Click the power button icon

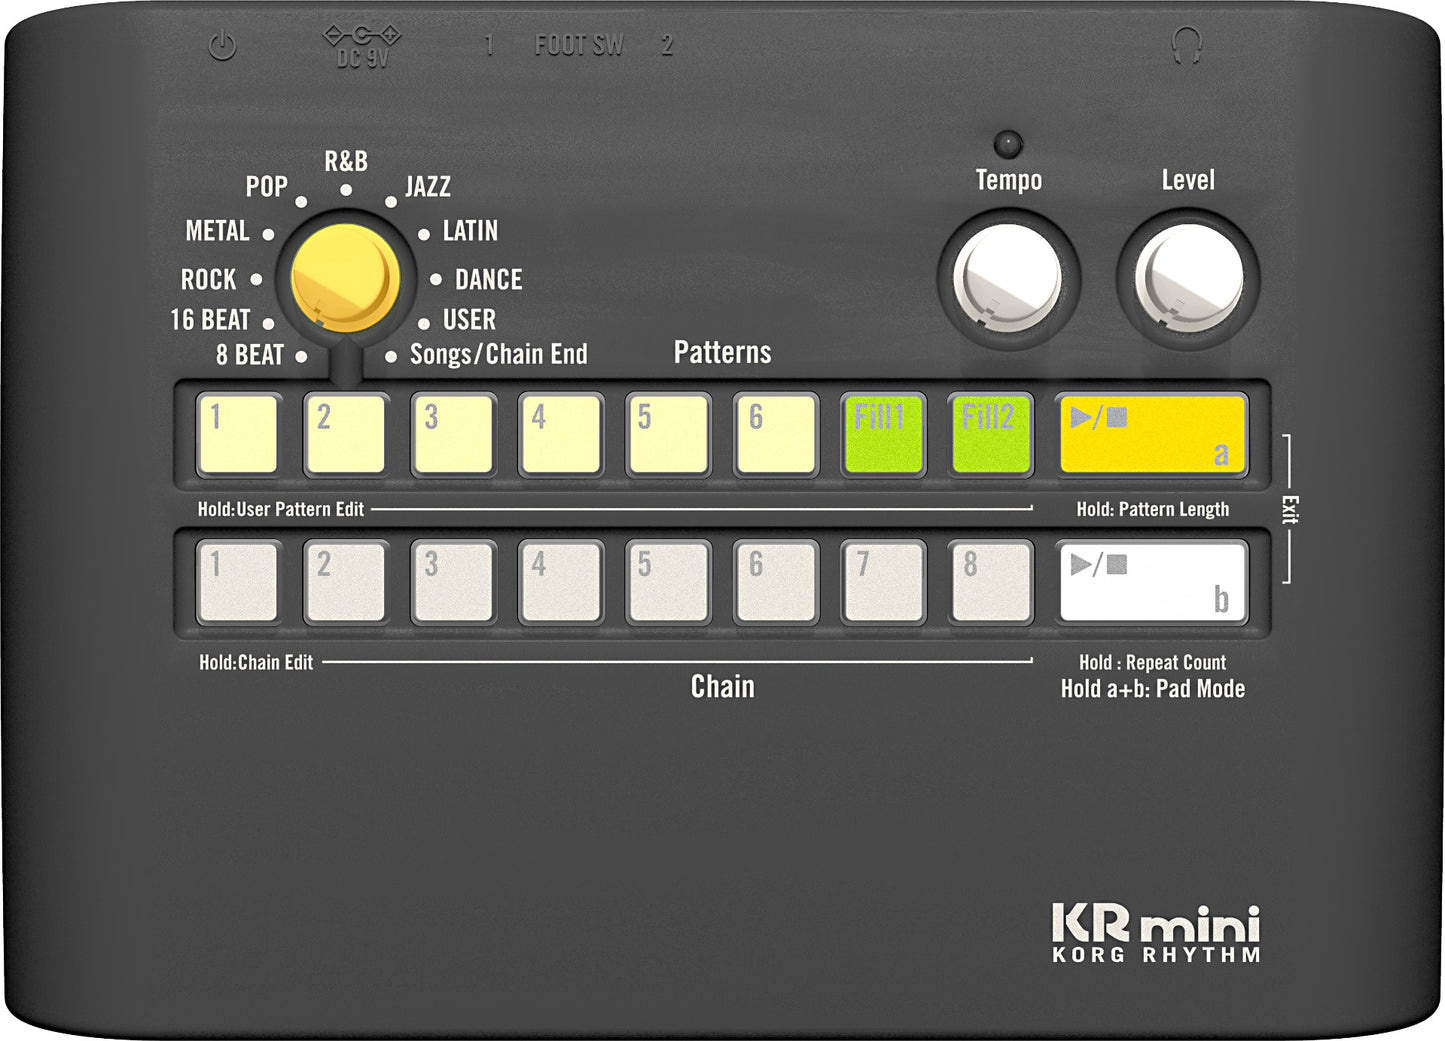(x=222, y=43)
